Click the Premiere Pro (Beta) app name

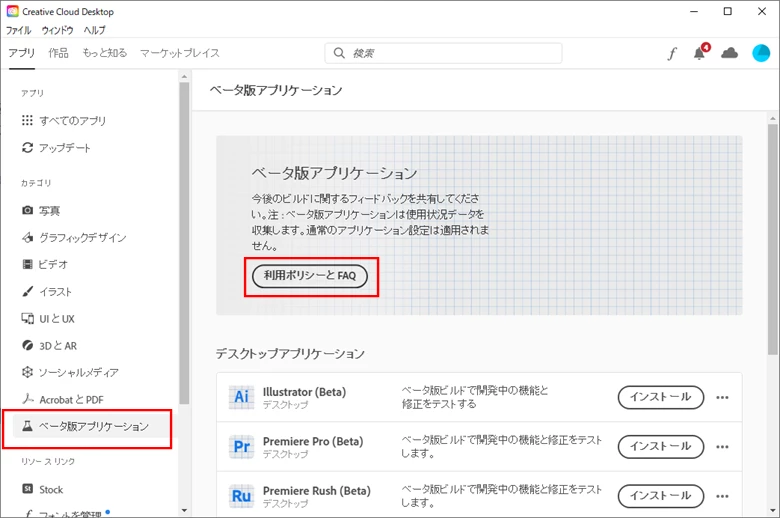coord(313,441)
